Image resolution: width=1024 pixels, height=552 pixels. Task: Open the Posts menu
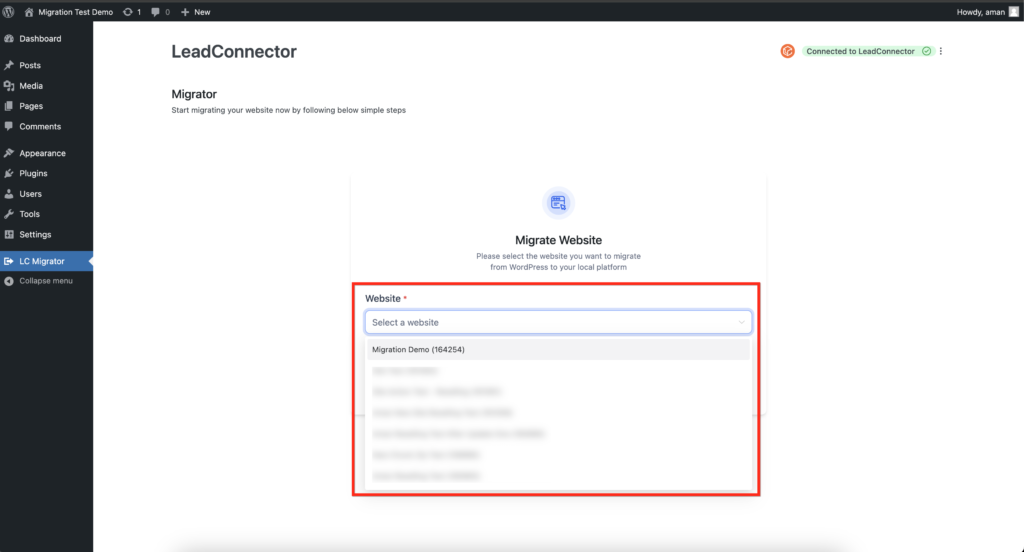46,65
